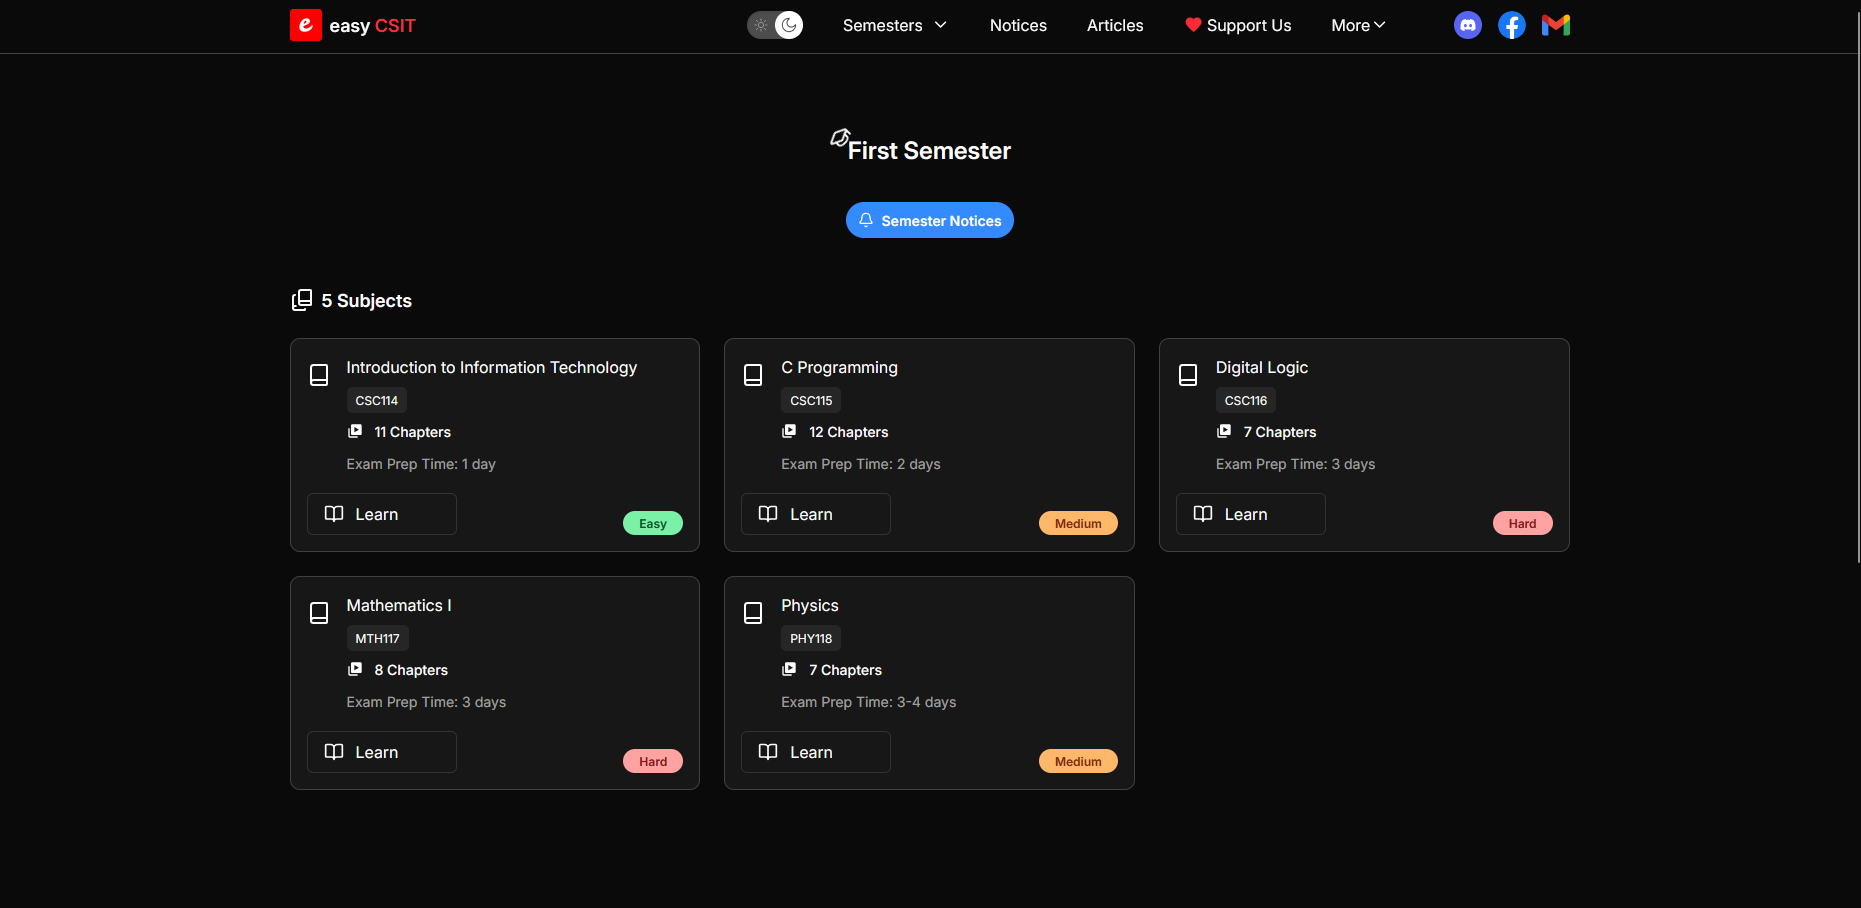Screen dimensions: 1861x908
Task: Open the Facebook icon link
Action: (1511, 25)
